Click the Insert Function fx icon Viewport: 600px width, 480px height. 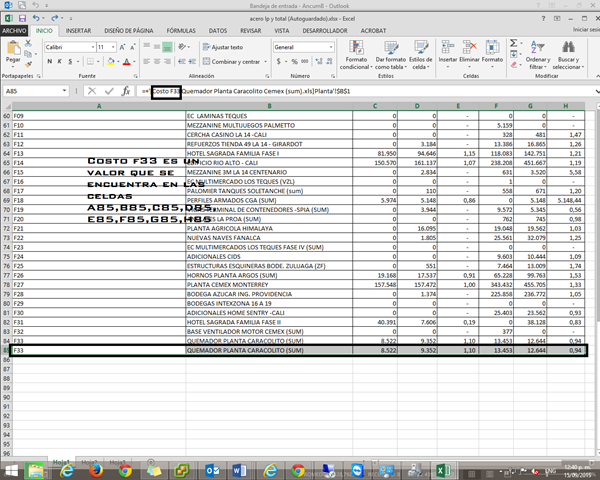coord(126,91)
